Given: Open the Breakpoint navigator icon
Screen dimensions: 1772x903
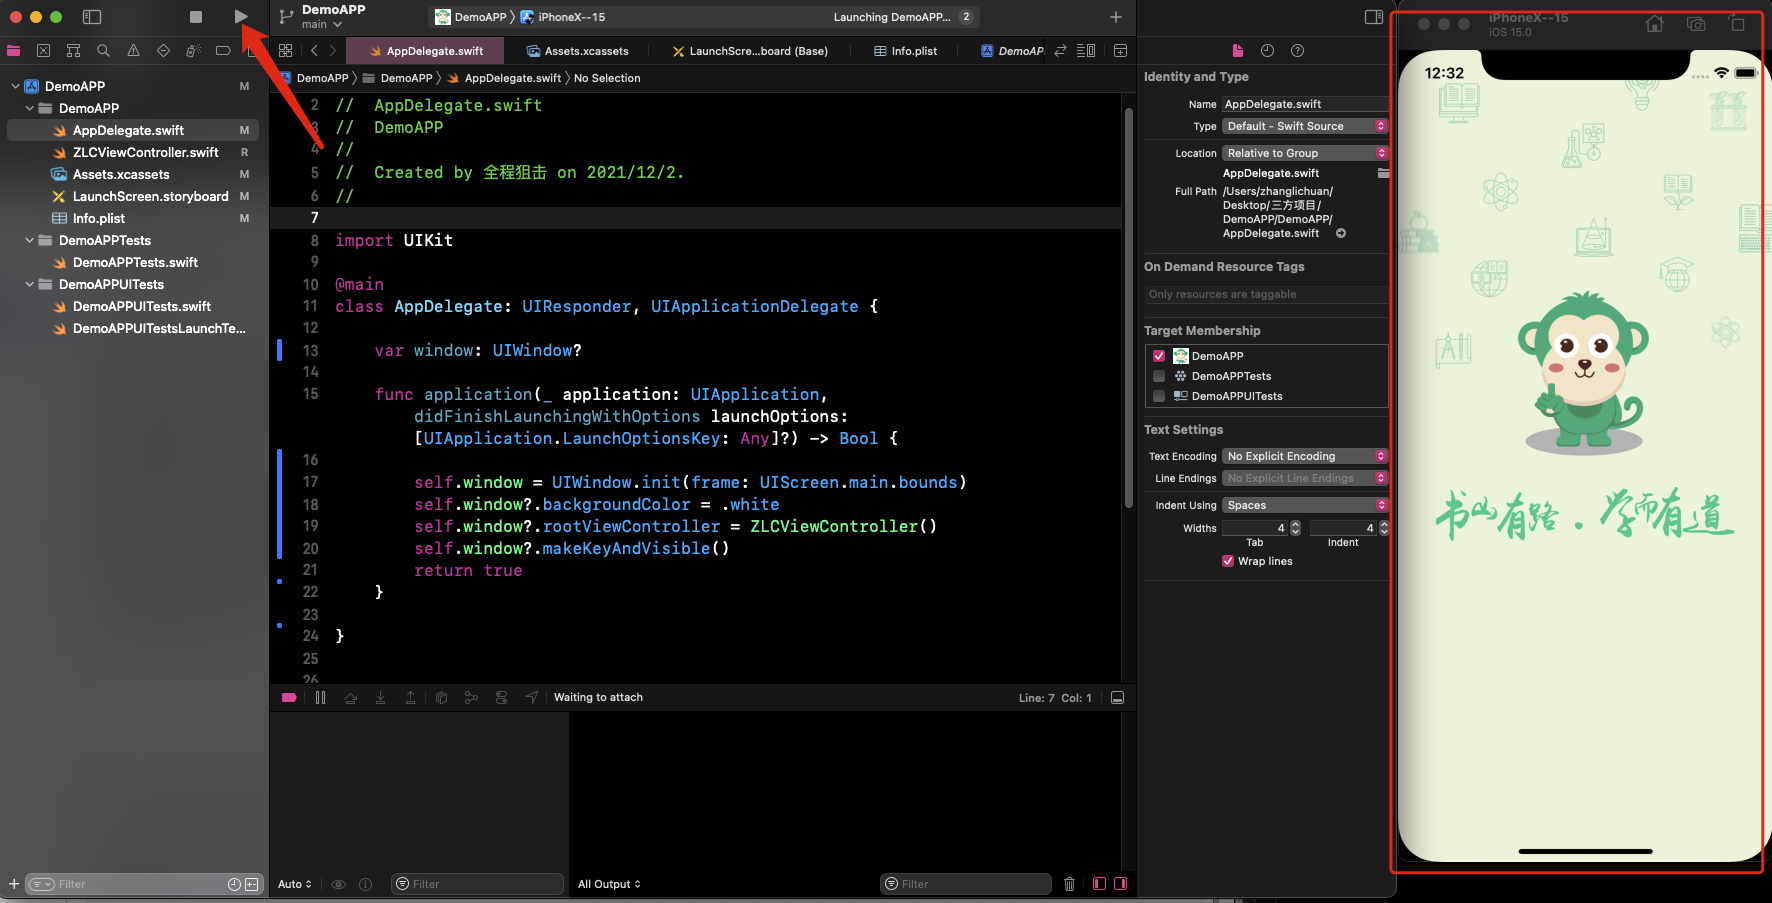Looking at the screenshot, I should 223,51.
